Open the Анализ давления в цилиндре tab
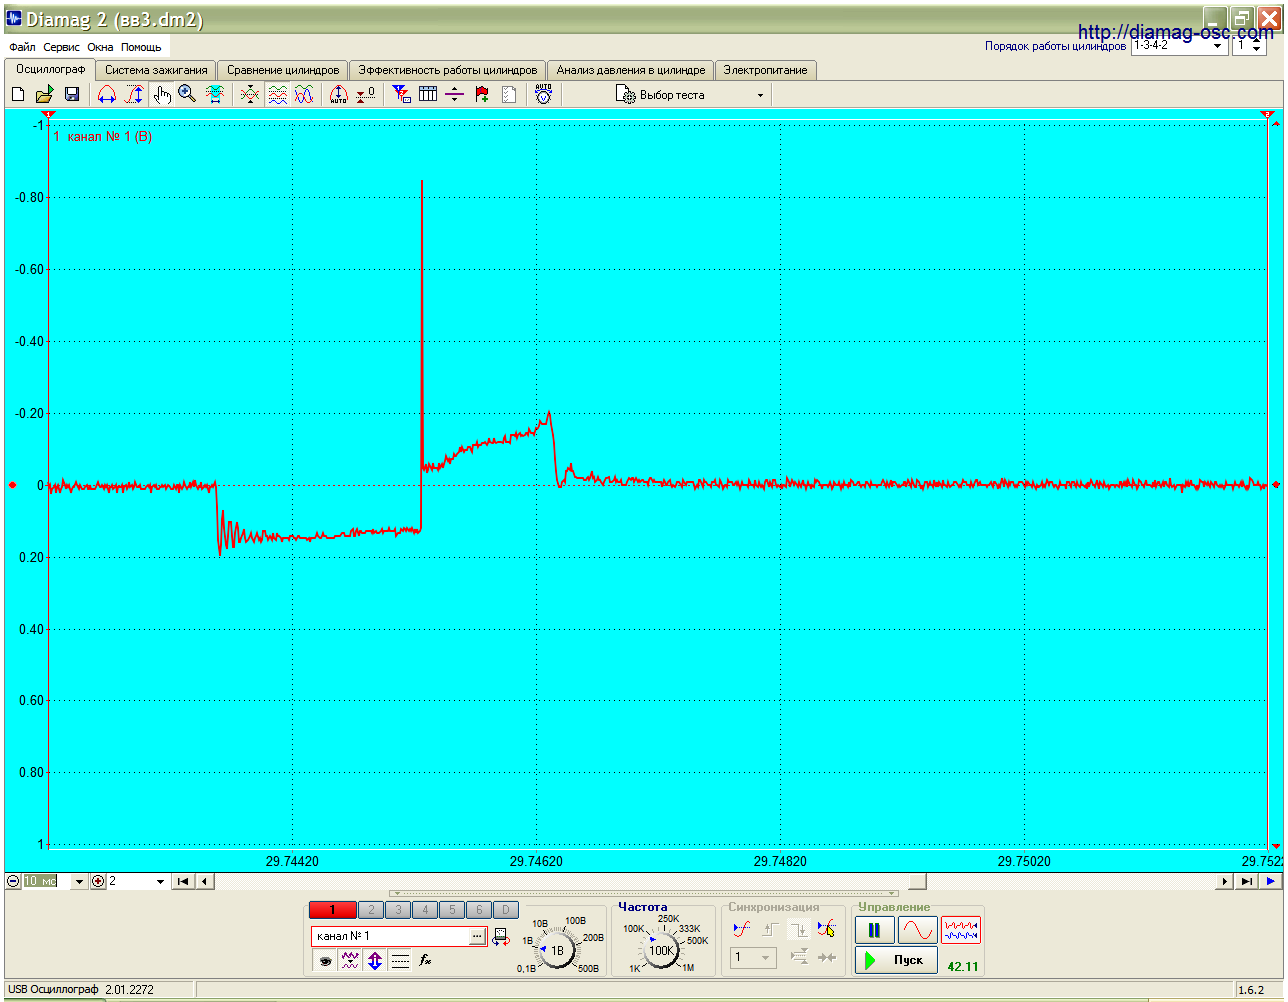The height and width of the screenshot is (1002, 1288). tap(631, 70)
